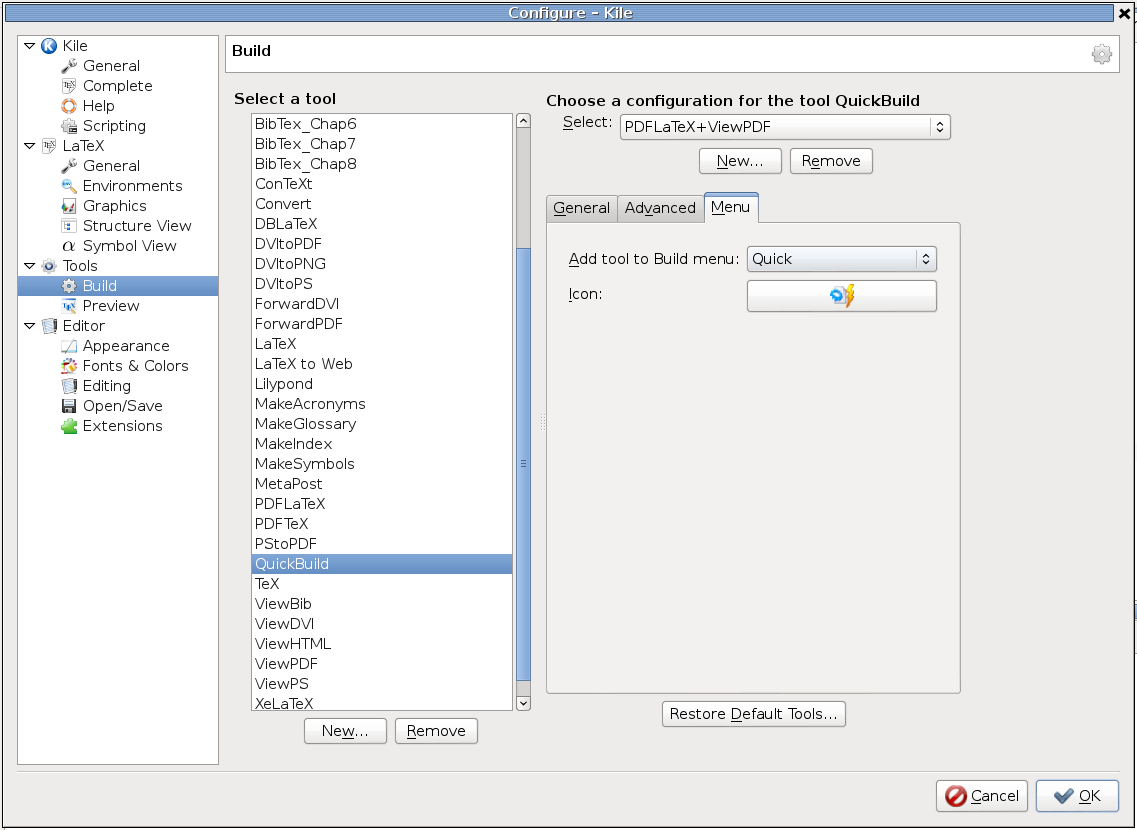The width and height of the screenshot is (1137, 830).
Task: Click the Complete page icon
Action: (69, 86)
